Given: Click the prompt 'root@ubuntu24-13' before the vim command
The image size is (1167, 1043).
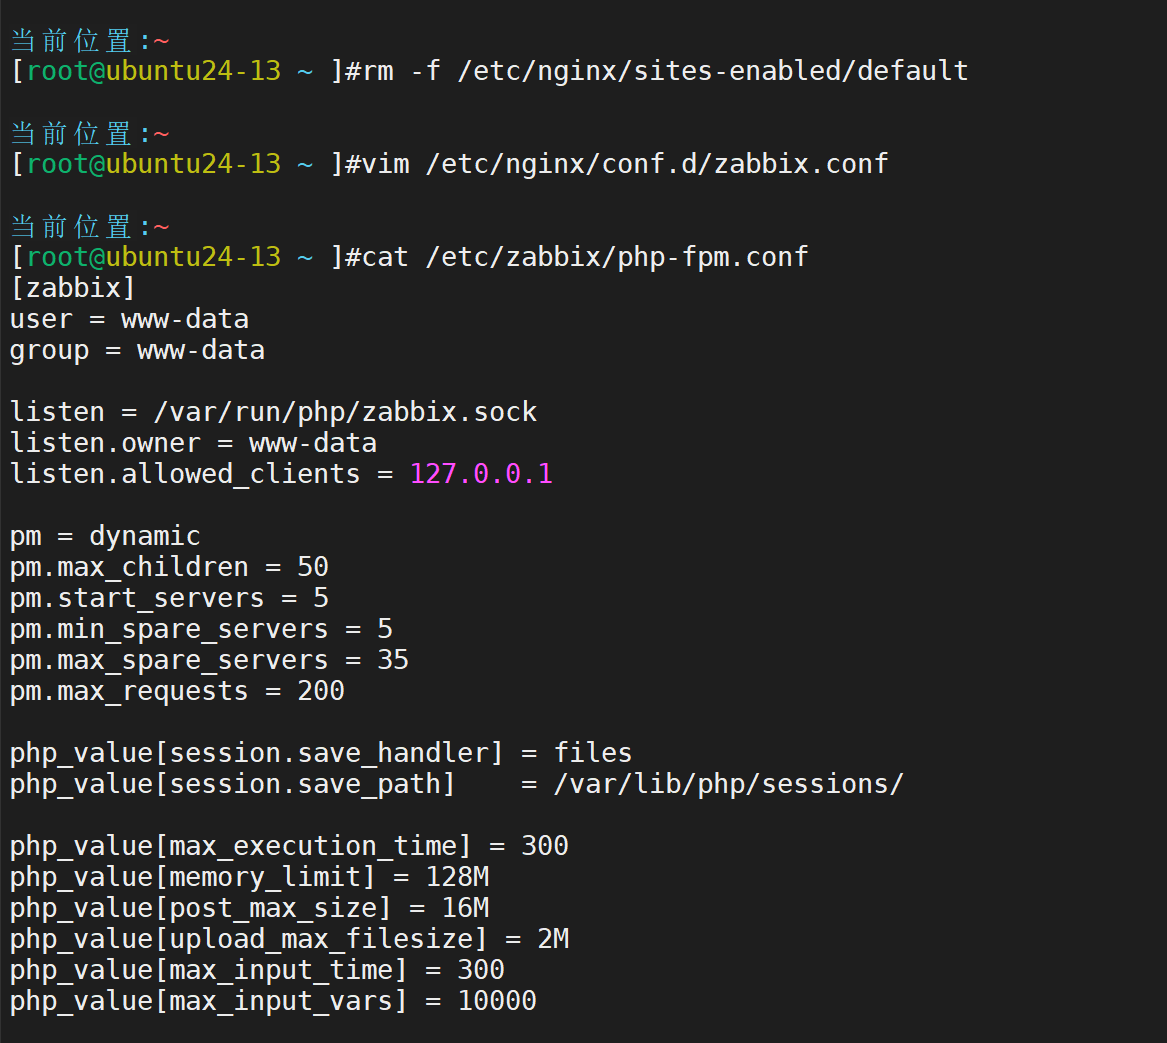Looking at the screenshot, I should pos(154,164).
